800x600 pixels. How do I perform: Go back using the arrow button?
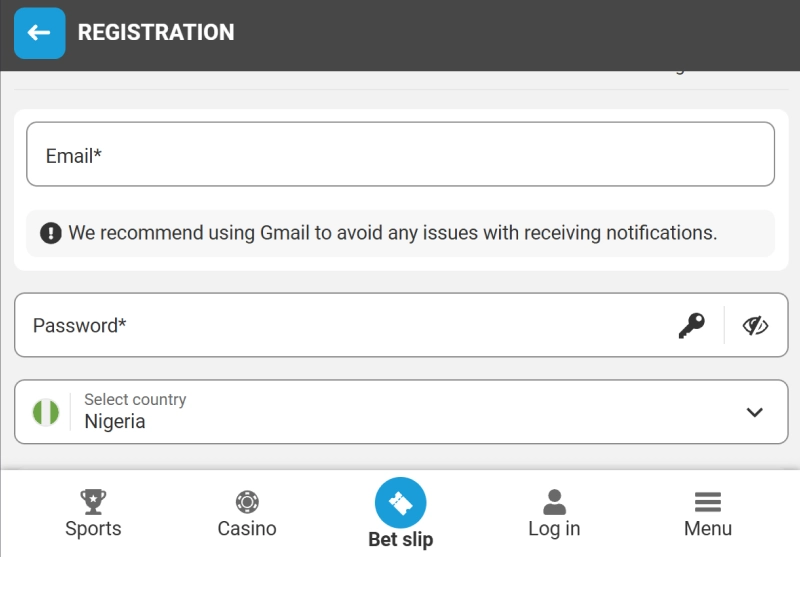(x=38, y=33)
